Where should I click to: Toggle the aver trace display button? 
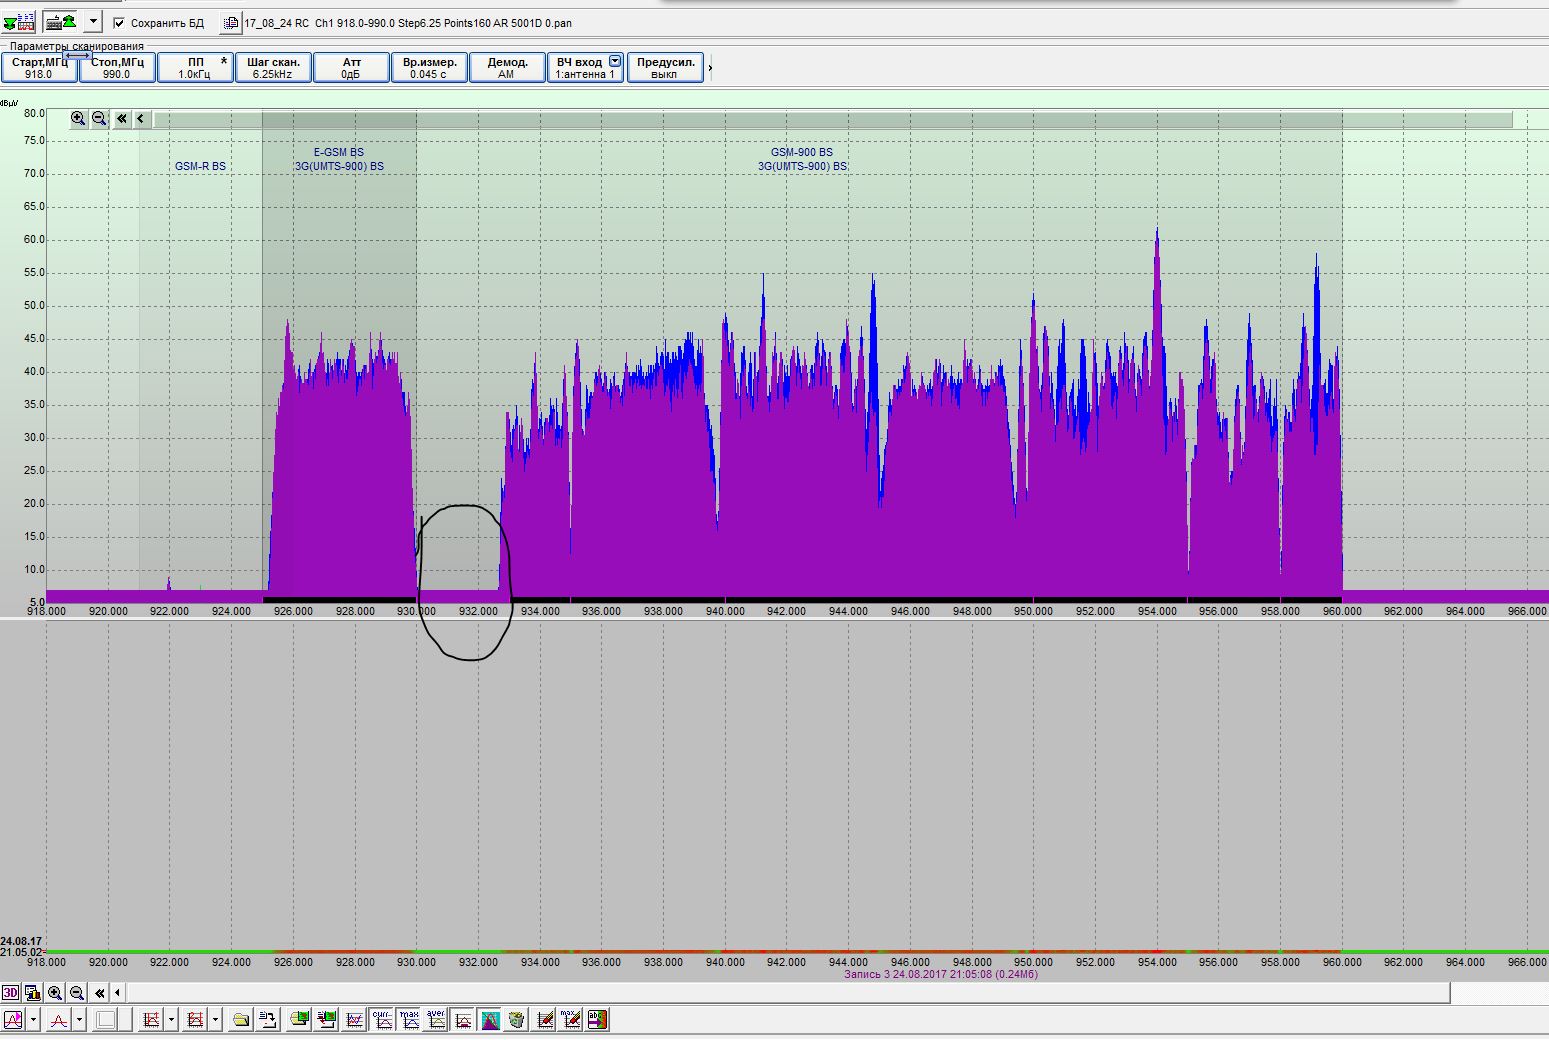coord(436,1020)
